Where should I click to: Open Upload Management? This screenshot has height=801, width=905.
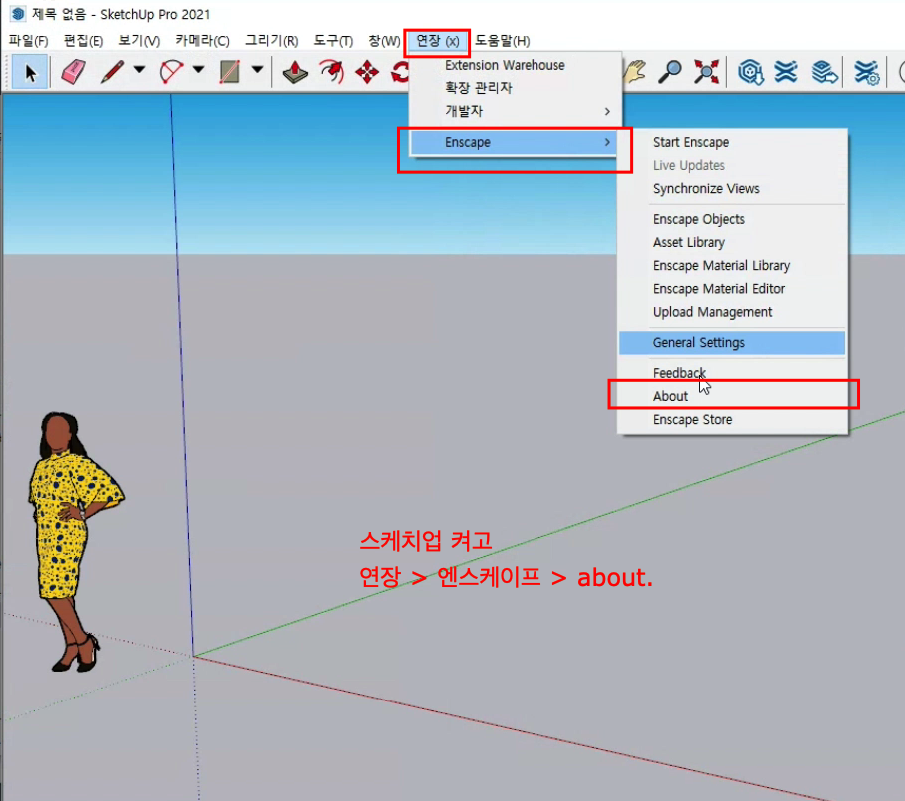coord(712,312)
